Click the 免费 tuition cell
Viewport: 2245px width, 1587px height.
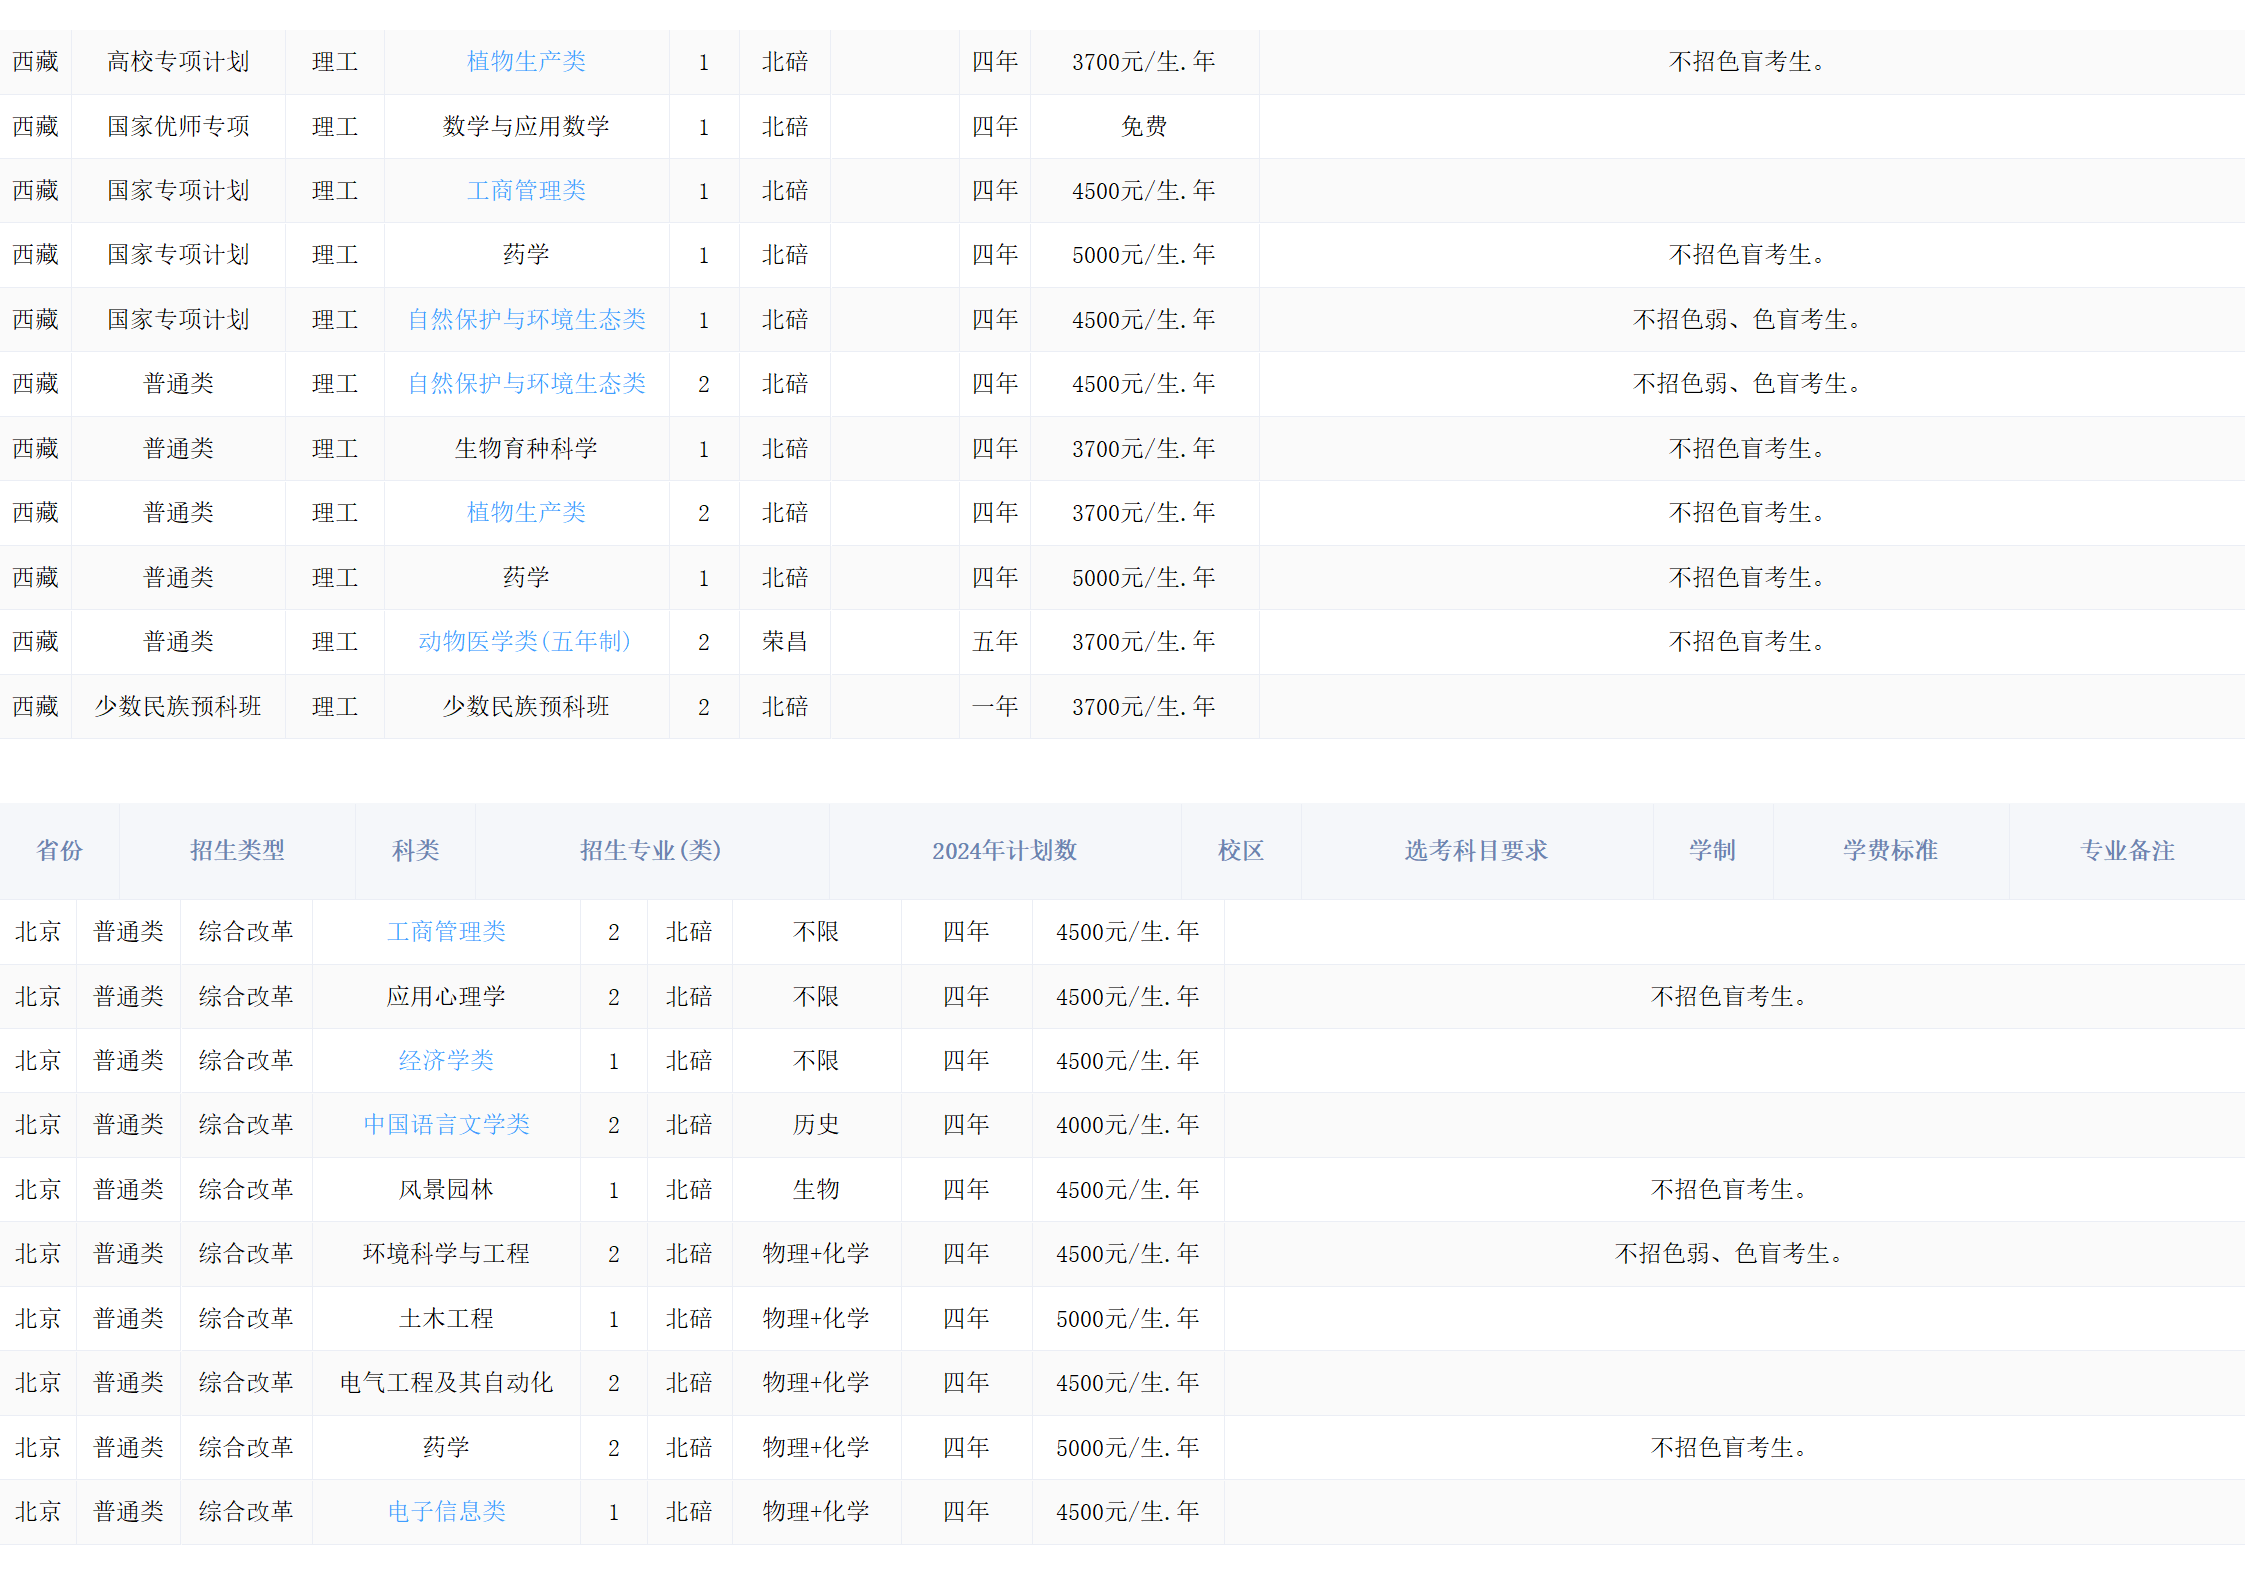(x=1144, y=126)
